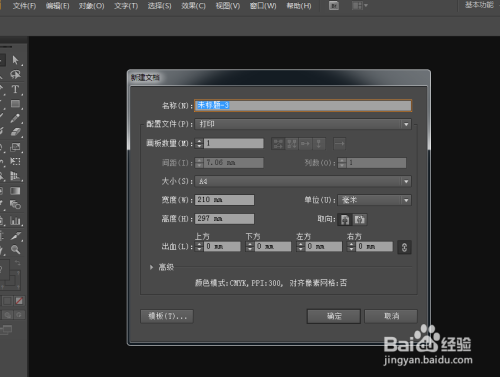This screenshot has height=377, width=500.
Task: Toggle the bleed link lock button
Action: [404, 247]
